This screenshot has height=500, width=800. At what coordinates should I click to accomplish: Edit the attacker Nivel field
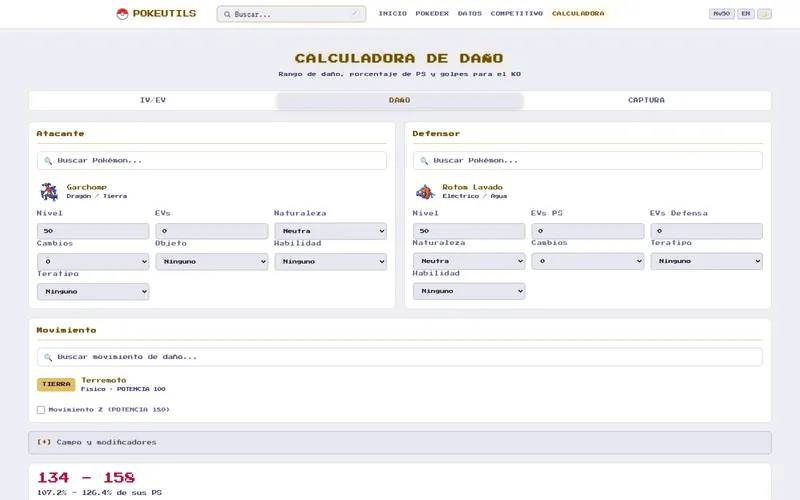point(93,231)
